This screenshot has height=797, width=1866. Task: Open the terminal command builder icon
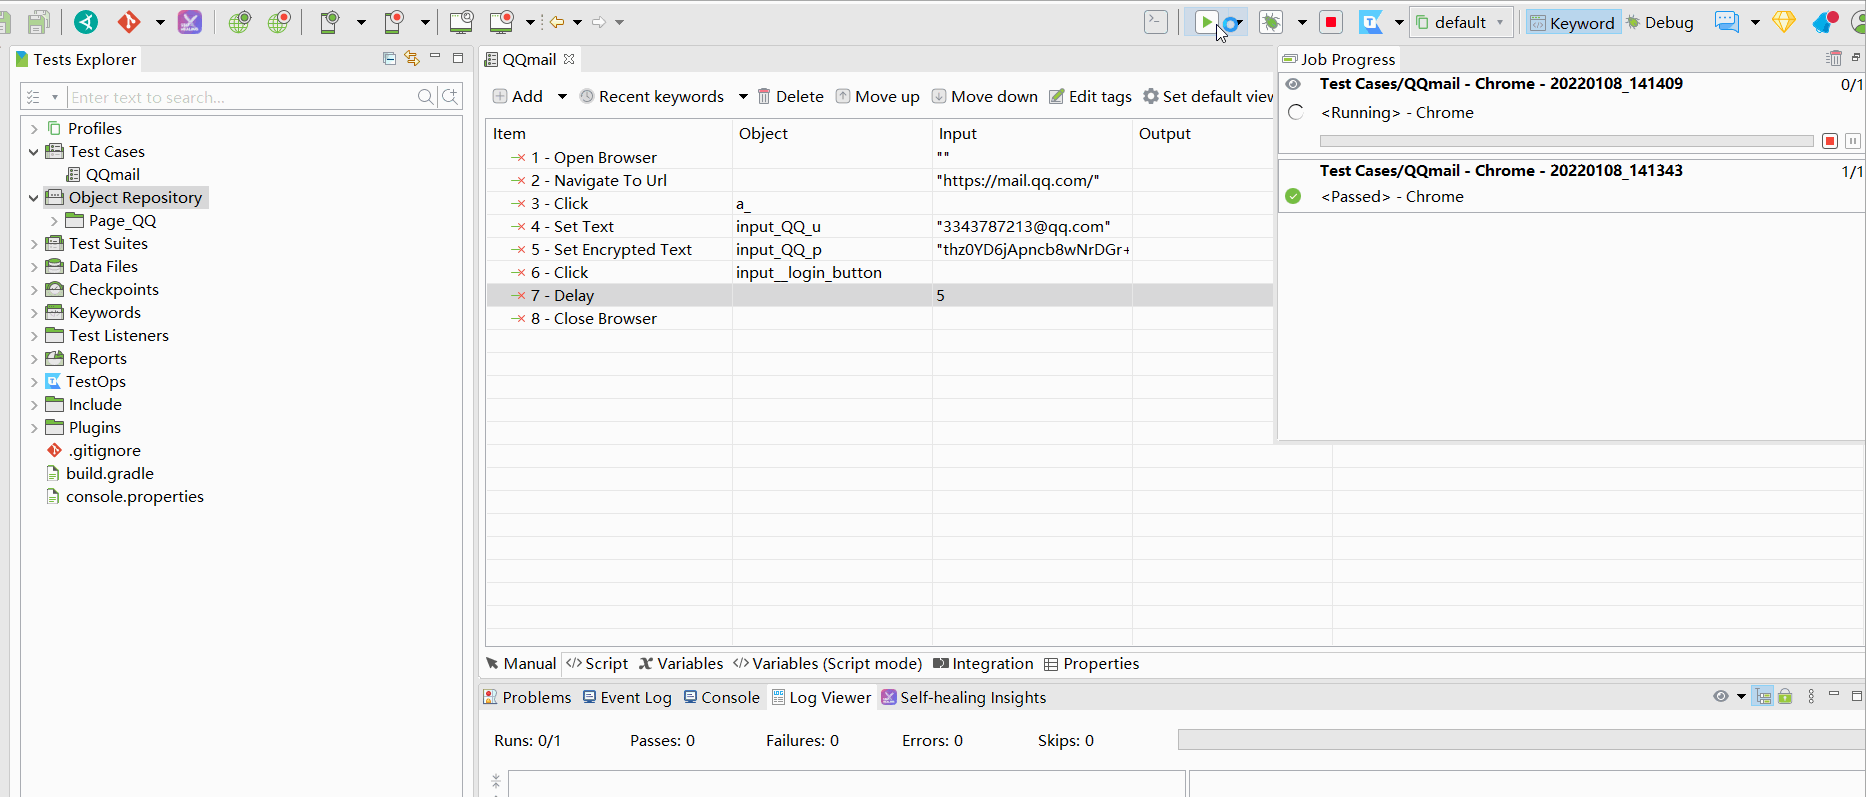1156,22
